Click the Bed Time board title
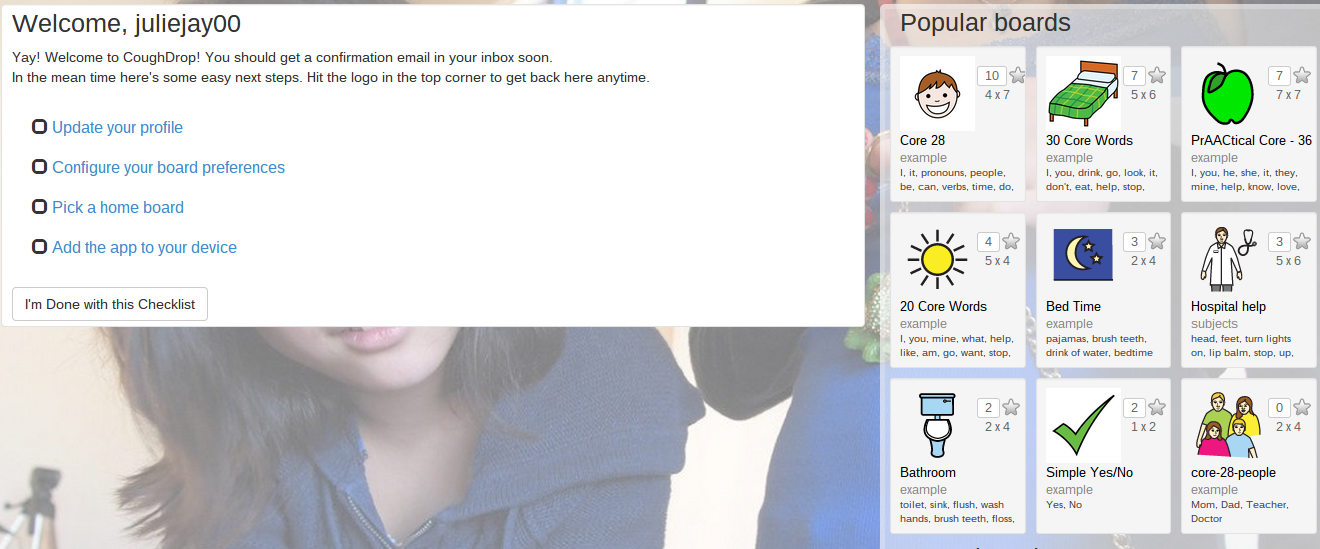Viewport: 1320px width, 549px height. coord(1073,307)
